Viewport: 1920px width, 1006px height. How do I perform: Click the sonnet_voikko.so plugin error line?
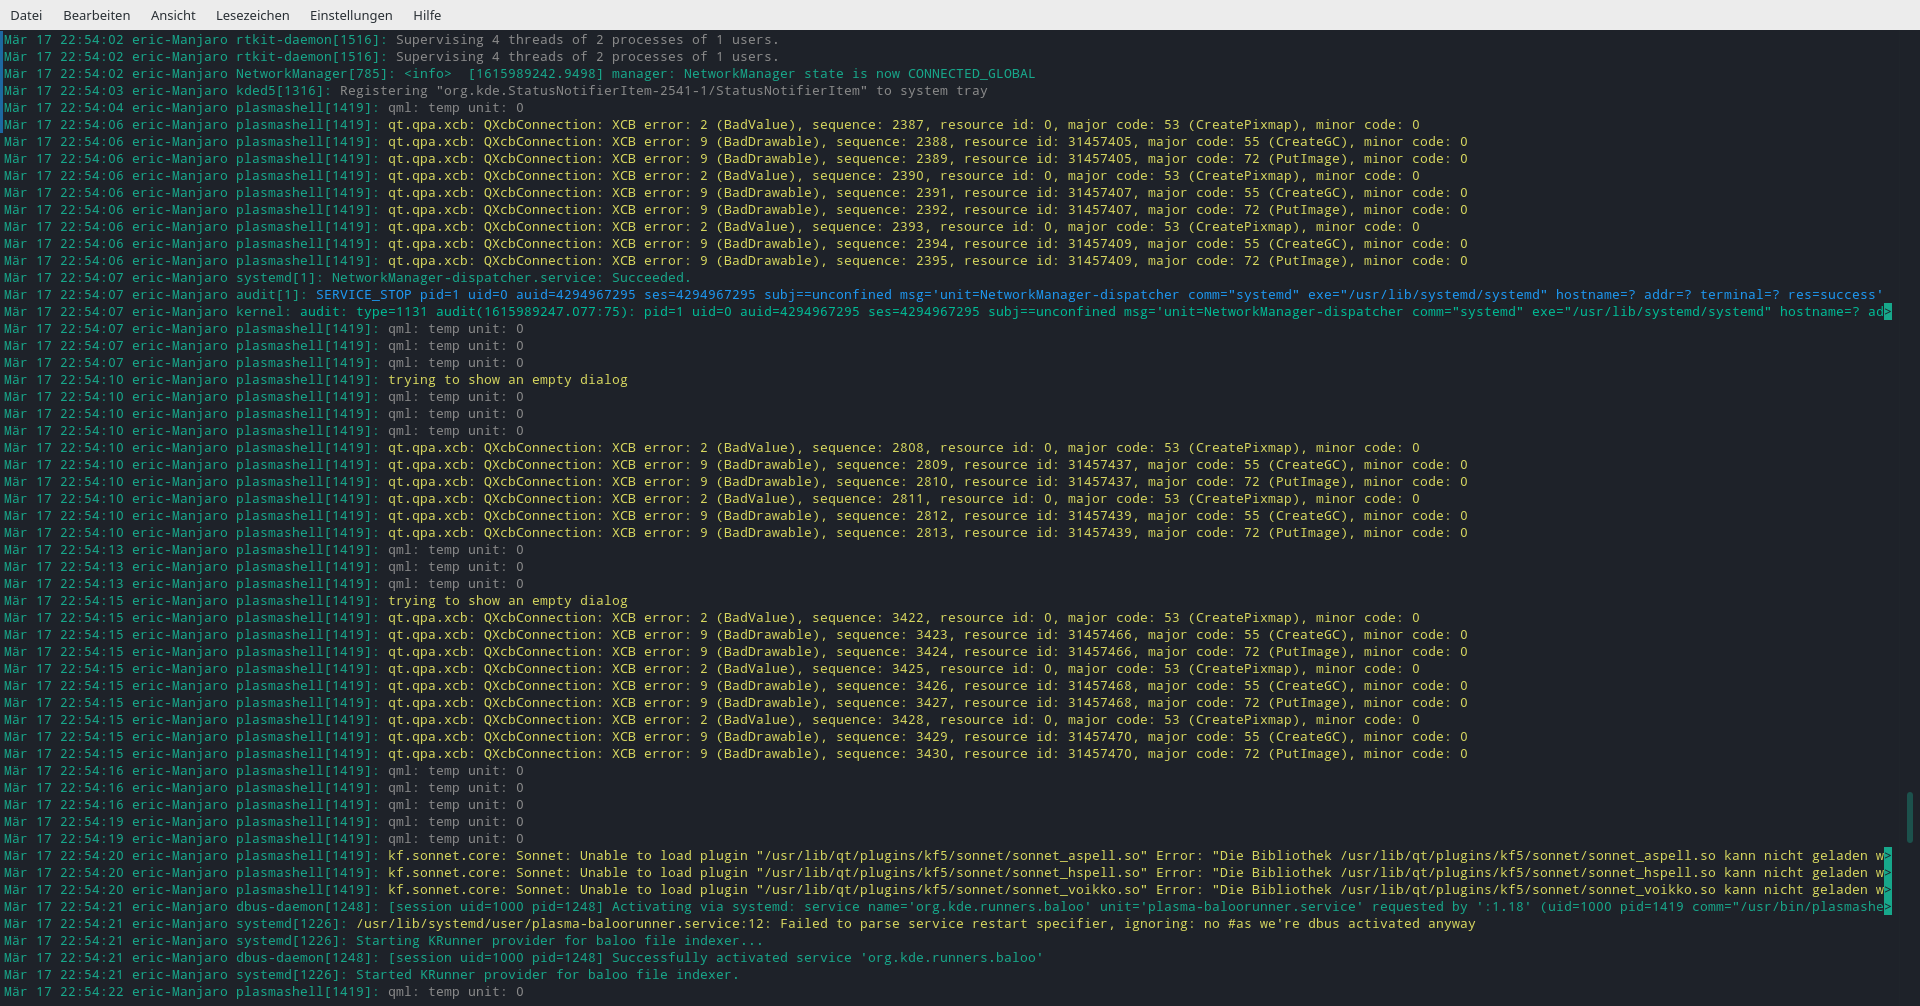click(948, 890)
